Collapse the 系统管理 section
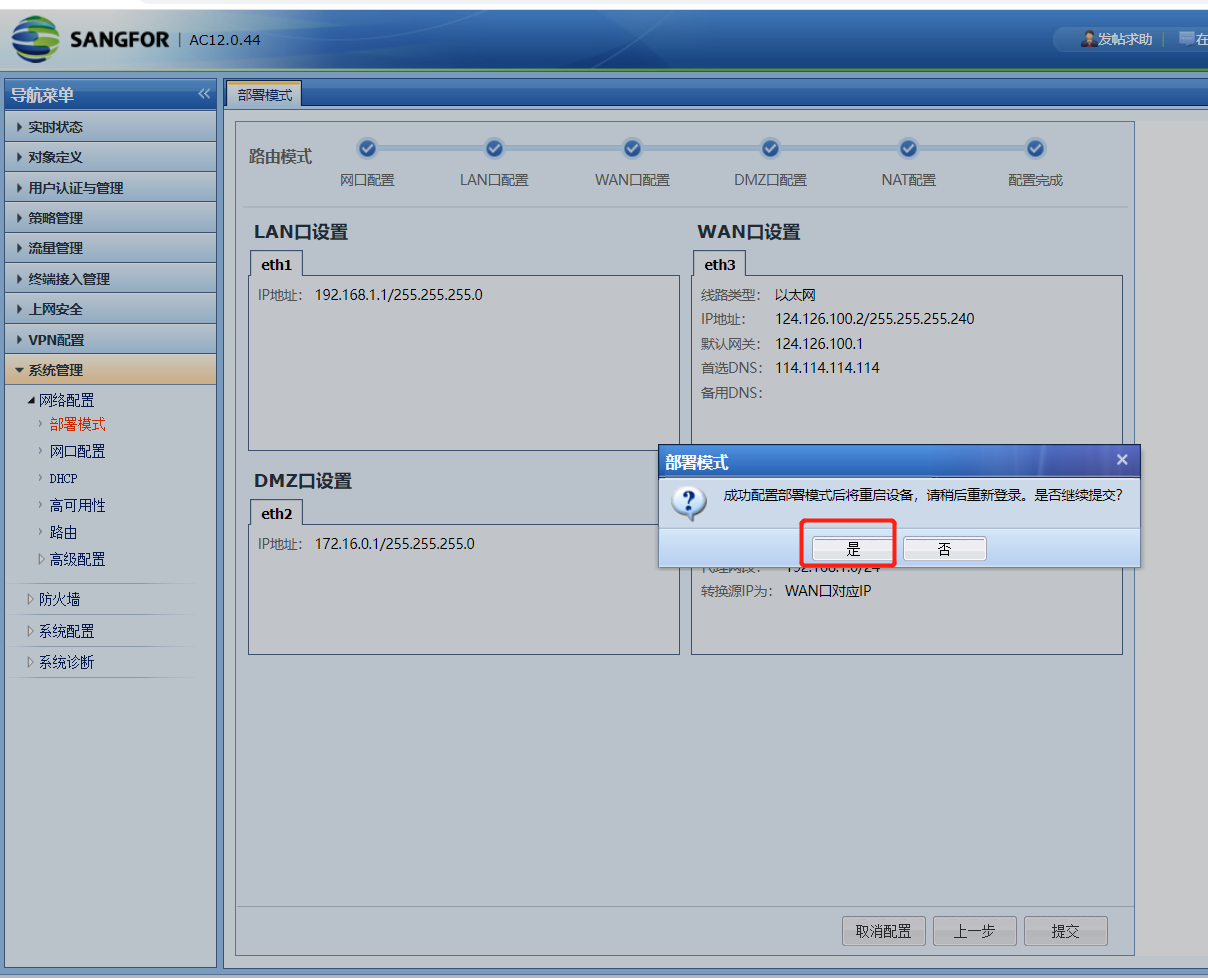The image size is (1208, 978). (56, 370)
